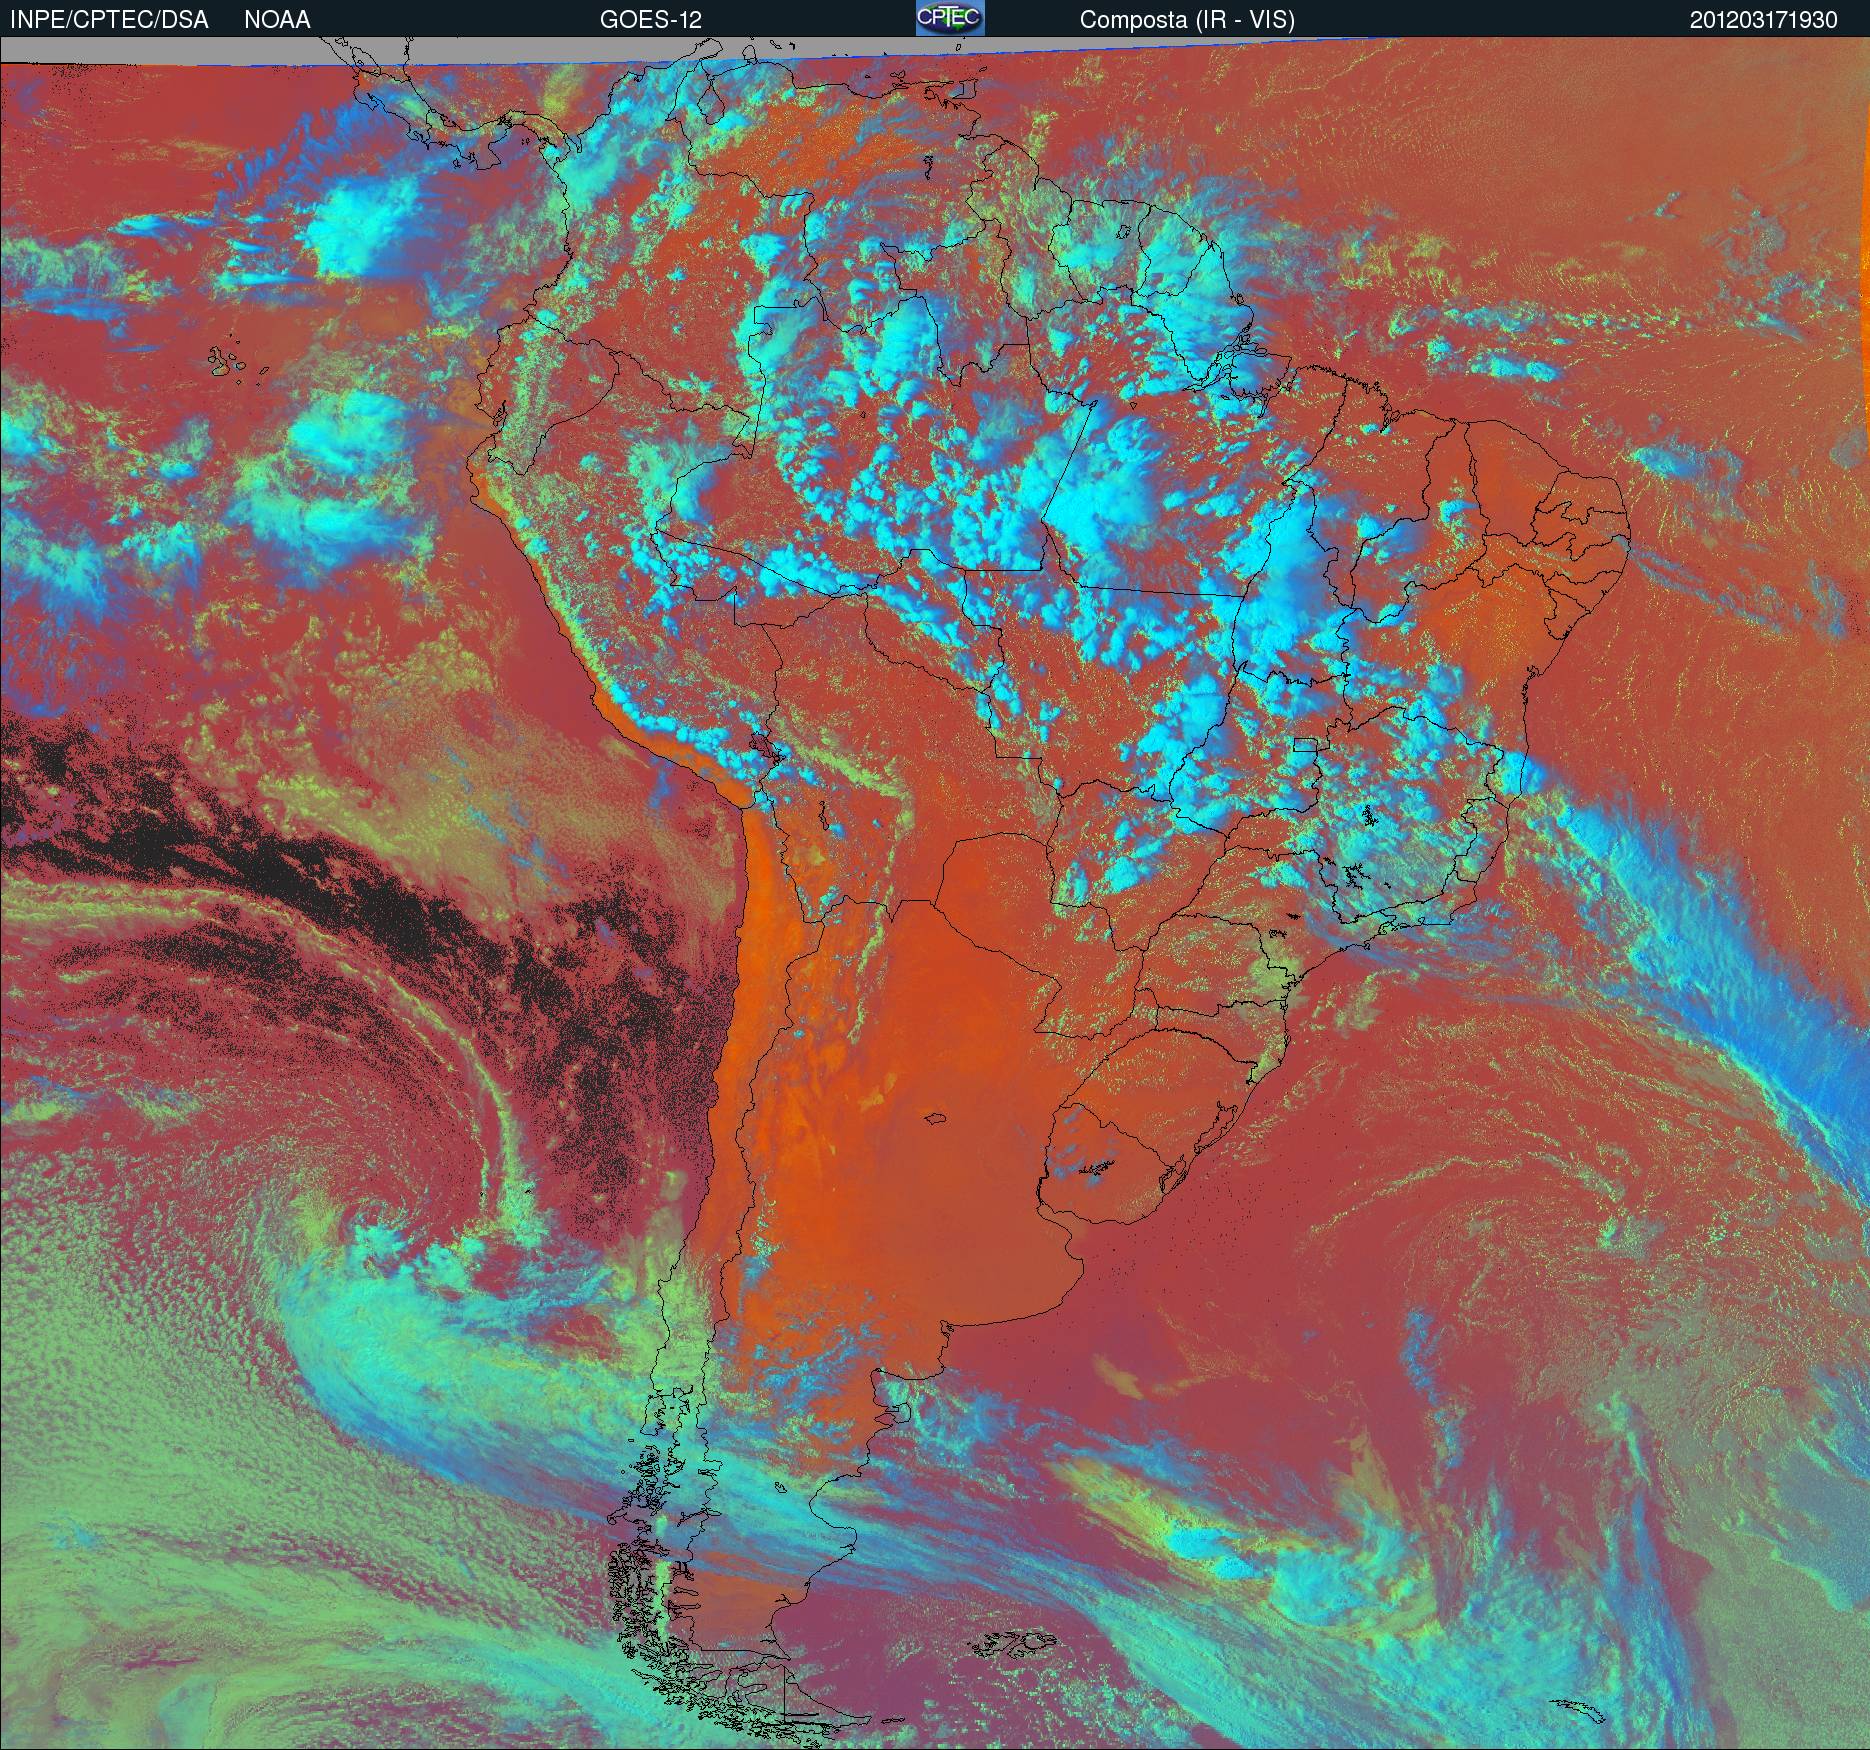
Task: Click the Composta (IR - VIS) label
Action: (1187, 20)
